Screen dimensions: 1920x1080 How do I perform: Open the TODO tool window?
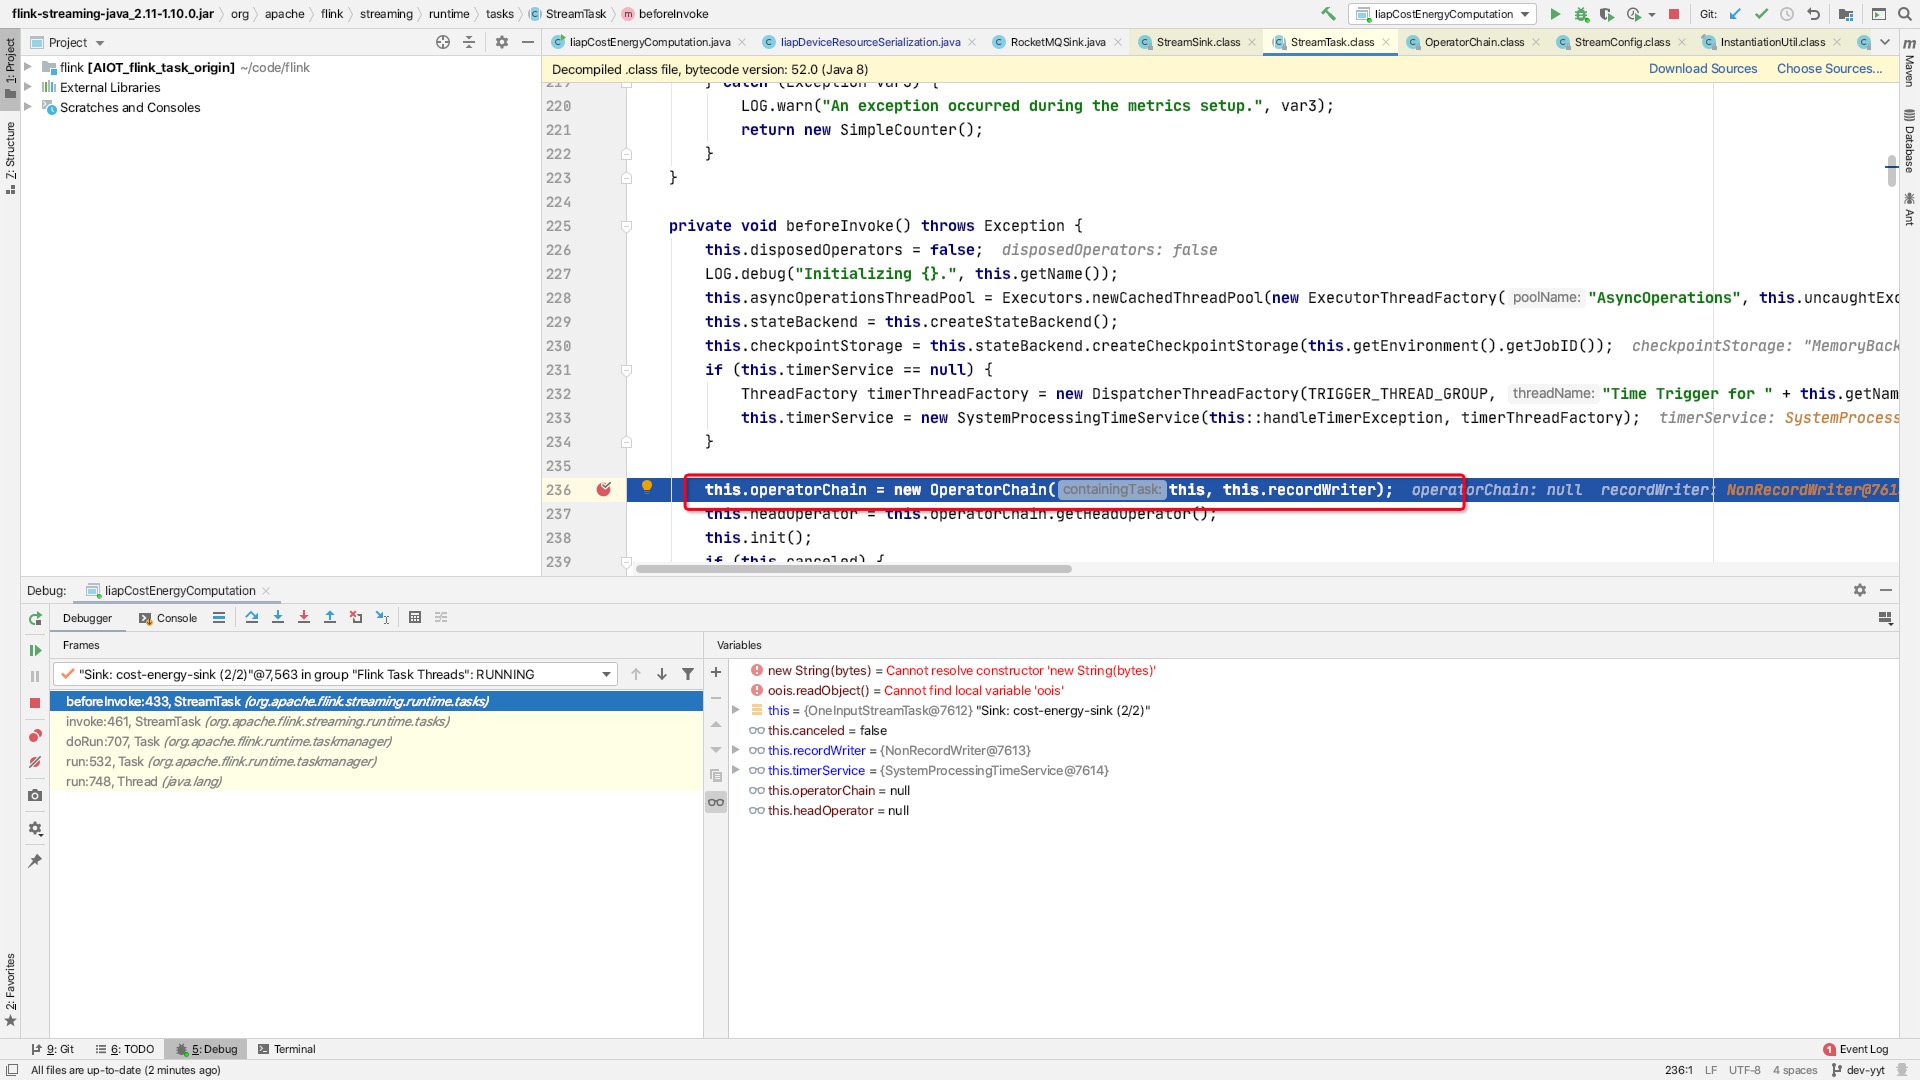(x=125, y=1050)
